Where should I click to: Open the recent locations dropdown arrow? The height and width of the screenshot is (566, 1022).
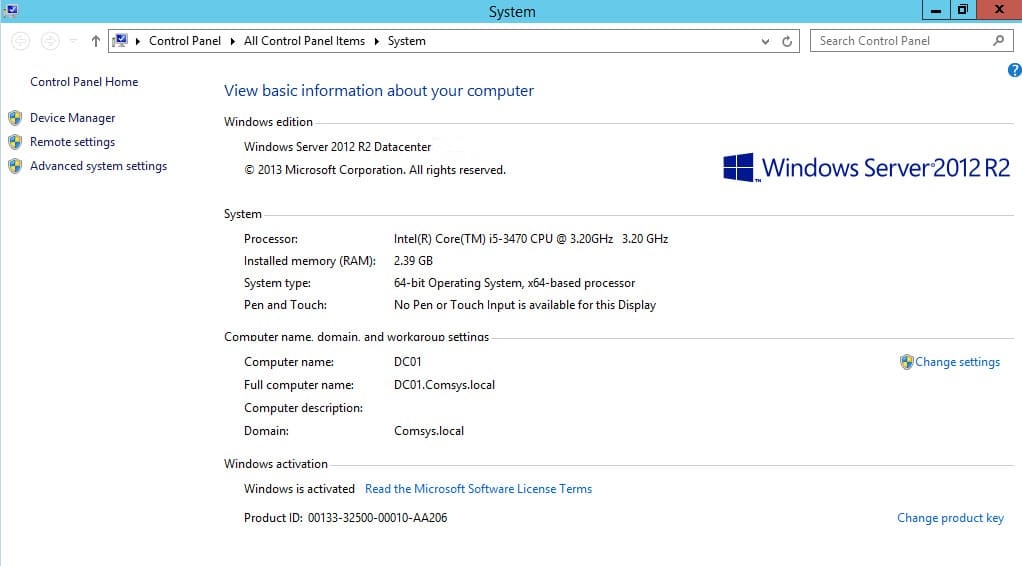tap(73, 41)
